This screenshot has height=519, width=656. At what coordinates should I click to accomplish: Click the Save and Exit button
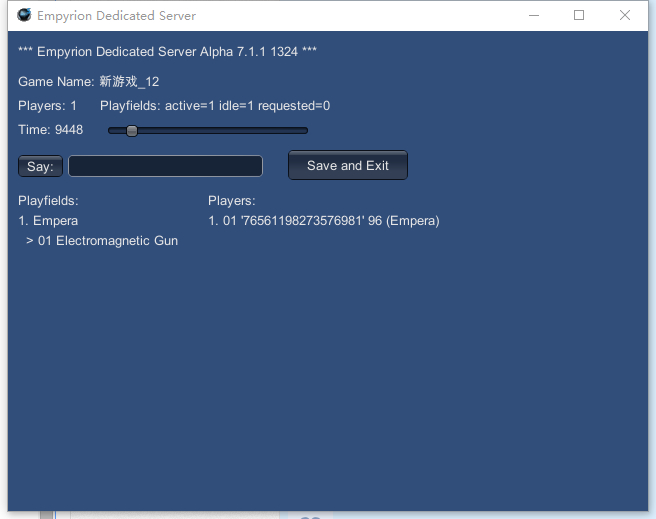coord(348,165)
